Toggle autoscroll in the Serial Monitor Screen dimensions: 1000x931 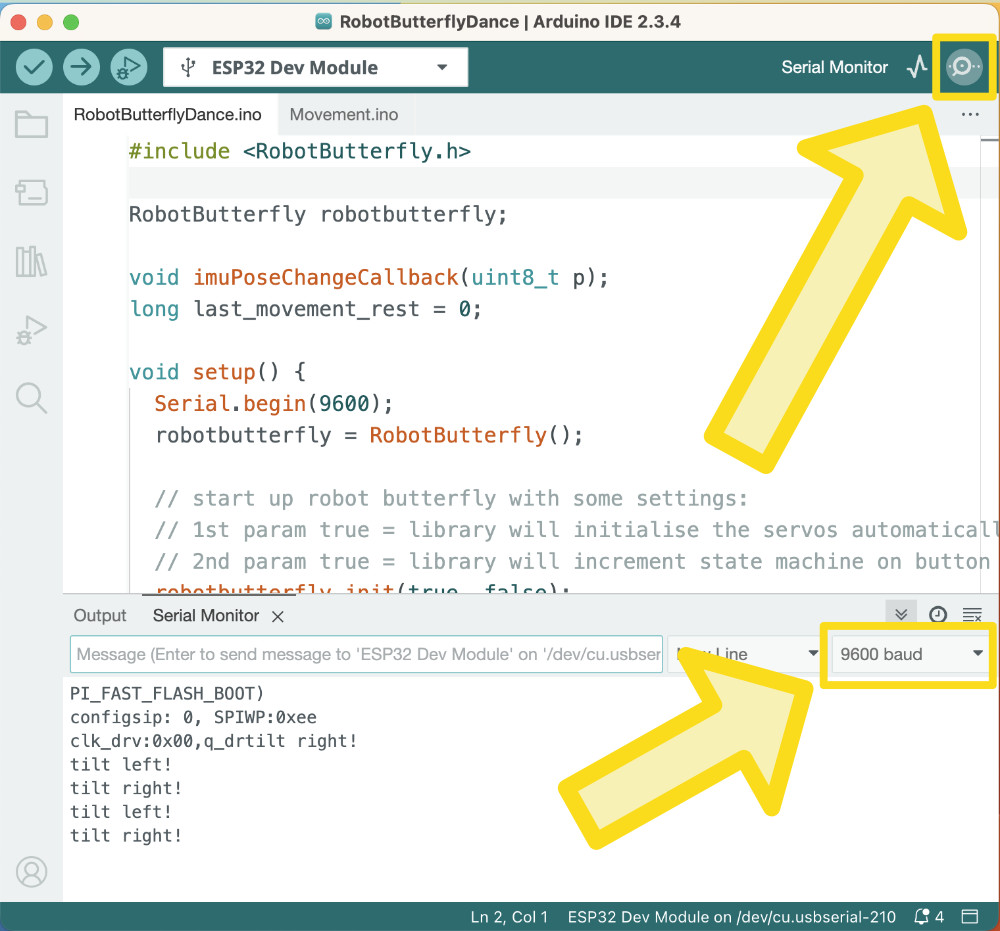coord(901,614)
